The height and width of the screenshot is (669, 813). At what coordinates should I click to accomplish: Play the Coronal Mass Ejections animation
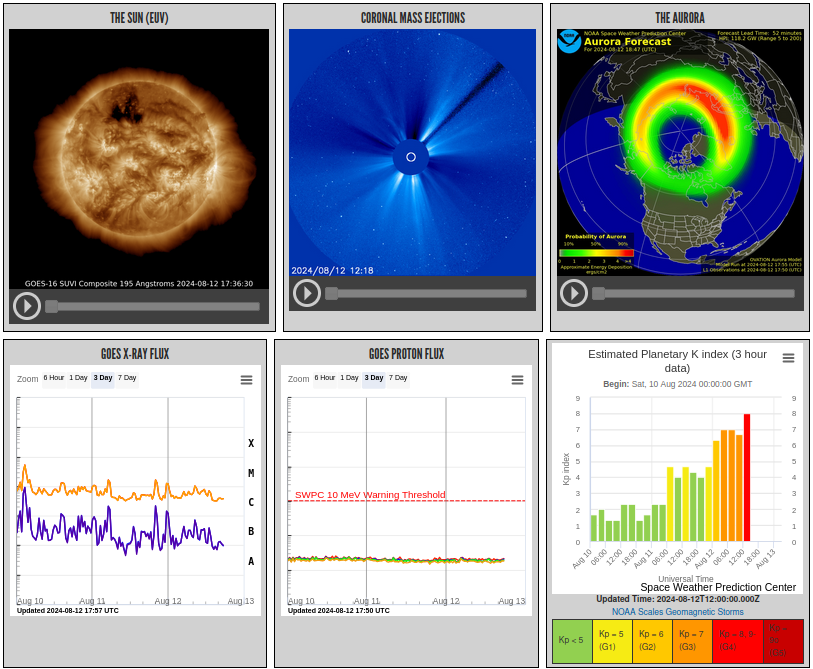(x=307, y=293)
